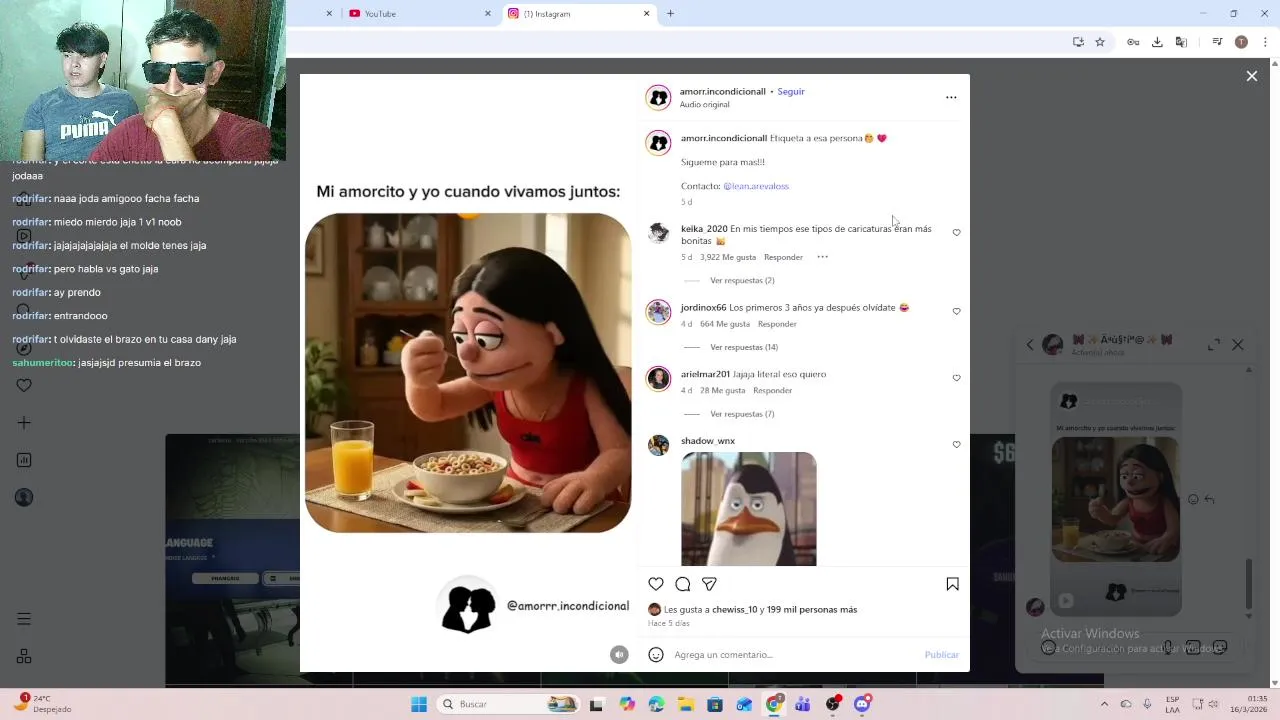Viewport: 1280px width, 720px height.
Task: Reply to the shared reel in chat
Action: [1209, 499]
